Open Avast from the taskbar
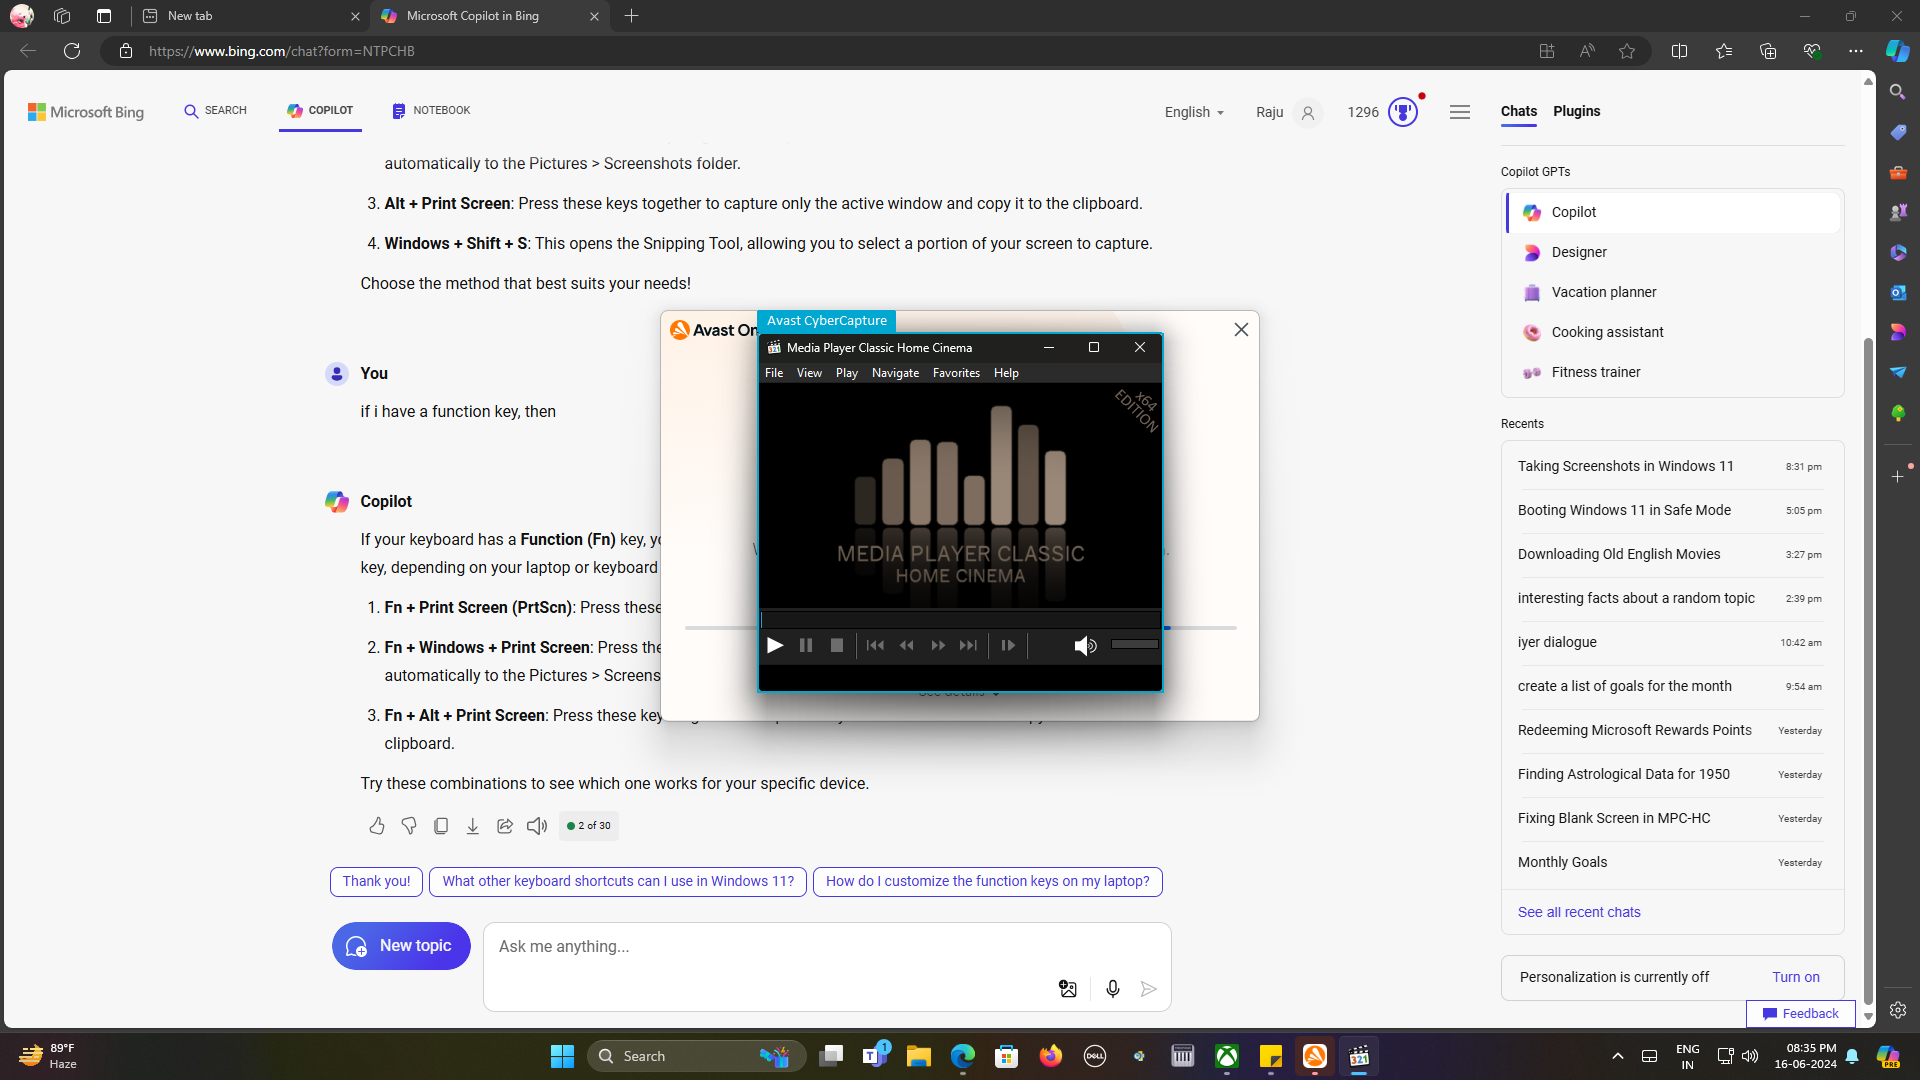Image resolution: width=1920 pixels, height=1080 pixels. tap(1314, 1057)
